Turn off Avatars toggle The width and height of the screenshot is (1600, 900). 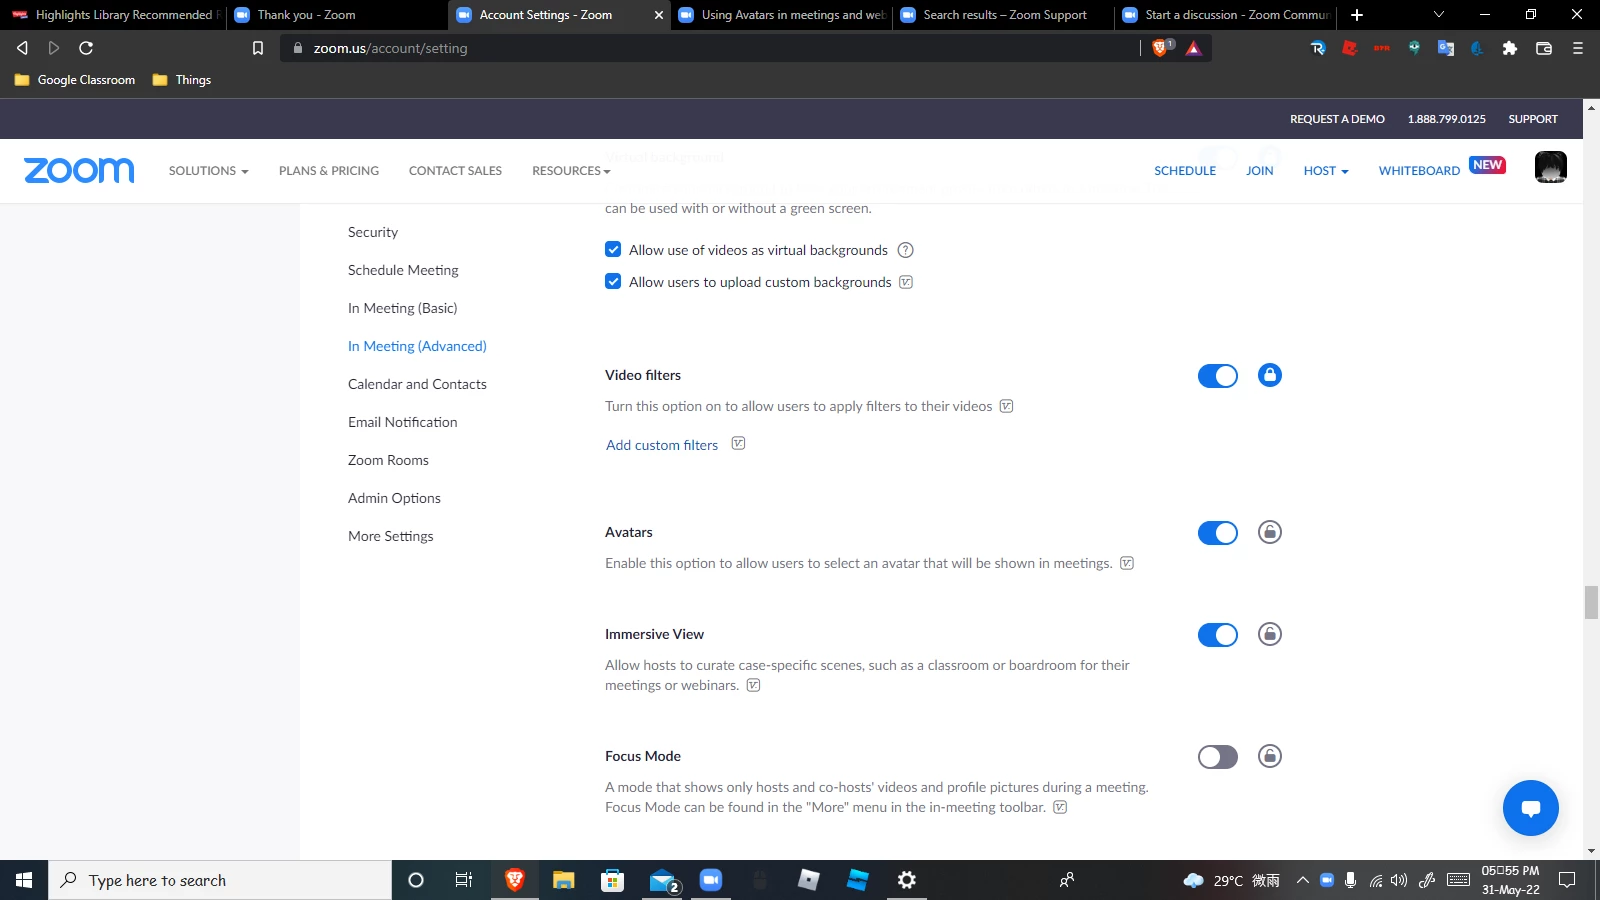click(1218, 533)
